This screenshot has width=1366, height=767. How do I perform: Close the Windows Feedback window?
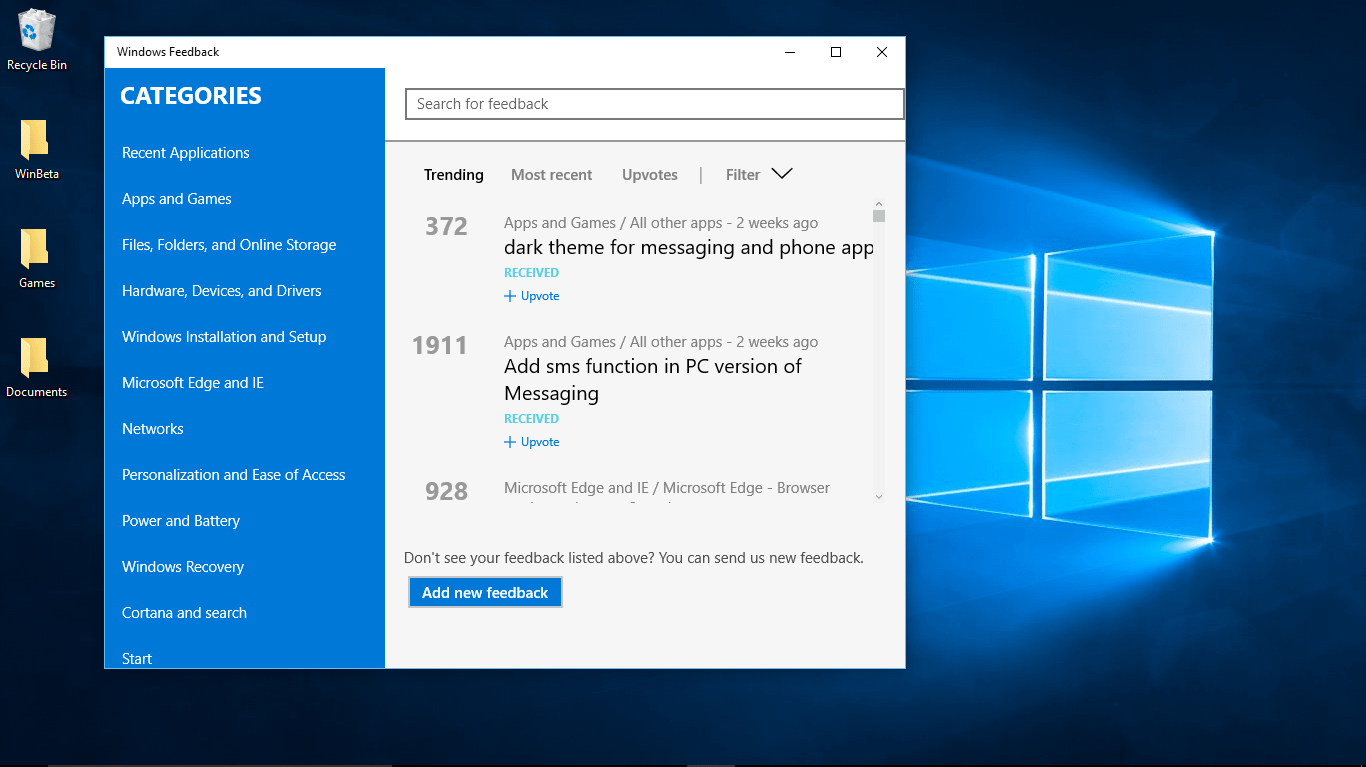coord(882,52)
